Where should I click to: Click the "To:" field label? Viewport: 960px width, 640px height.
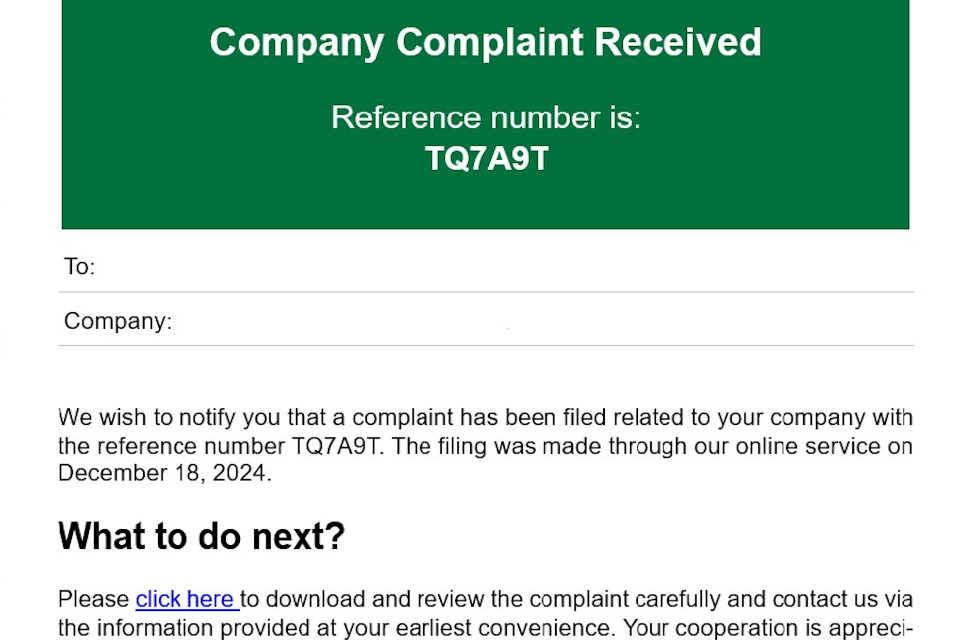pos(79,267)
